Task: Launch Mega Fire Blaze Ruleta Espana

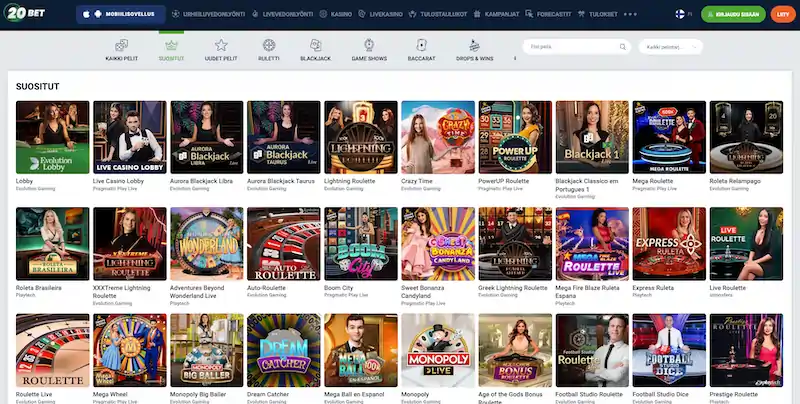Action: (592, 244)
